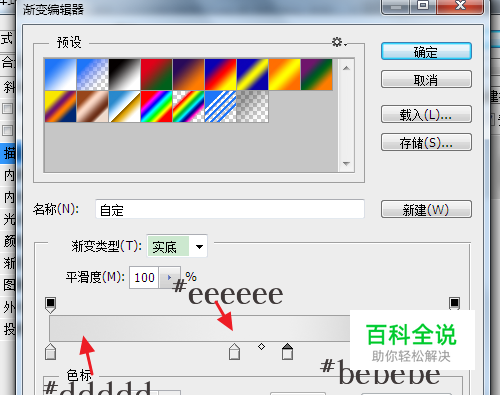
Task: Click the 平滑度 value field showing 100
Action: pyautogui.click(x=144, y=277)
